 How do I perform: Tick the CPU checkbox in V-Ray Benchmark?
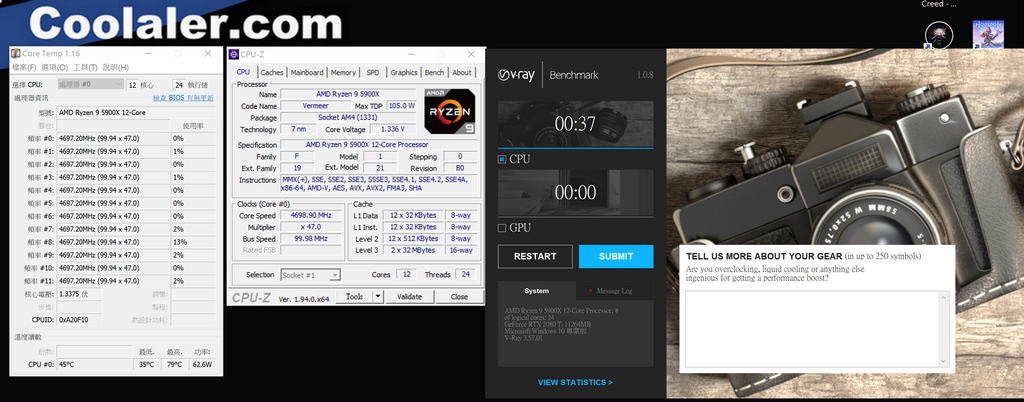point(502,159)
